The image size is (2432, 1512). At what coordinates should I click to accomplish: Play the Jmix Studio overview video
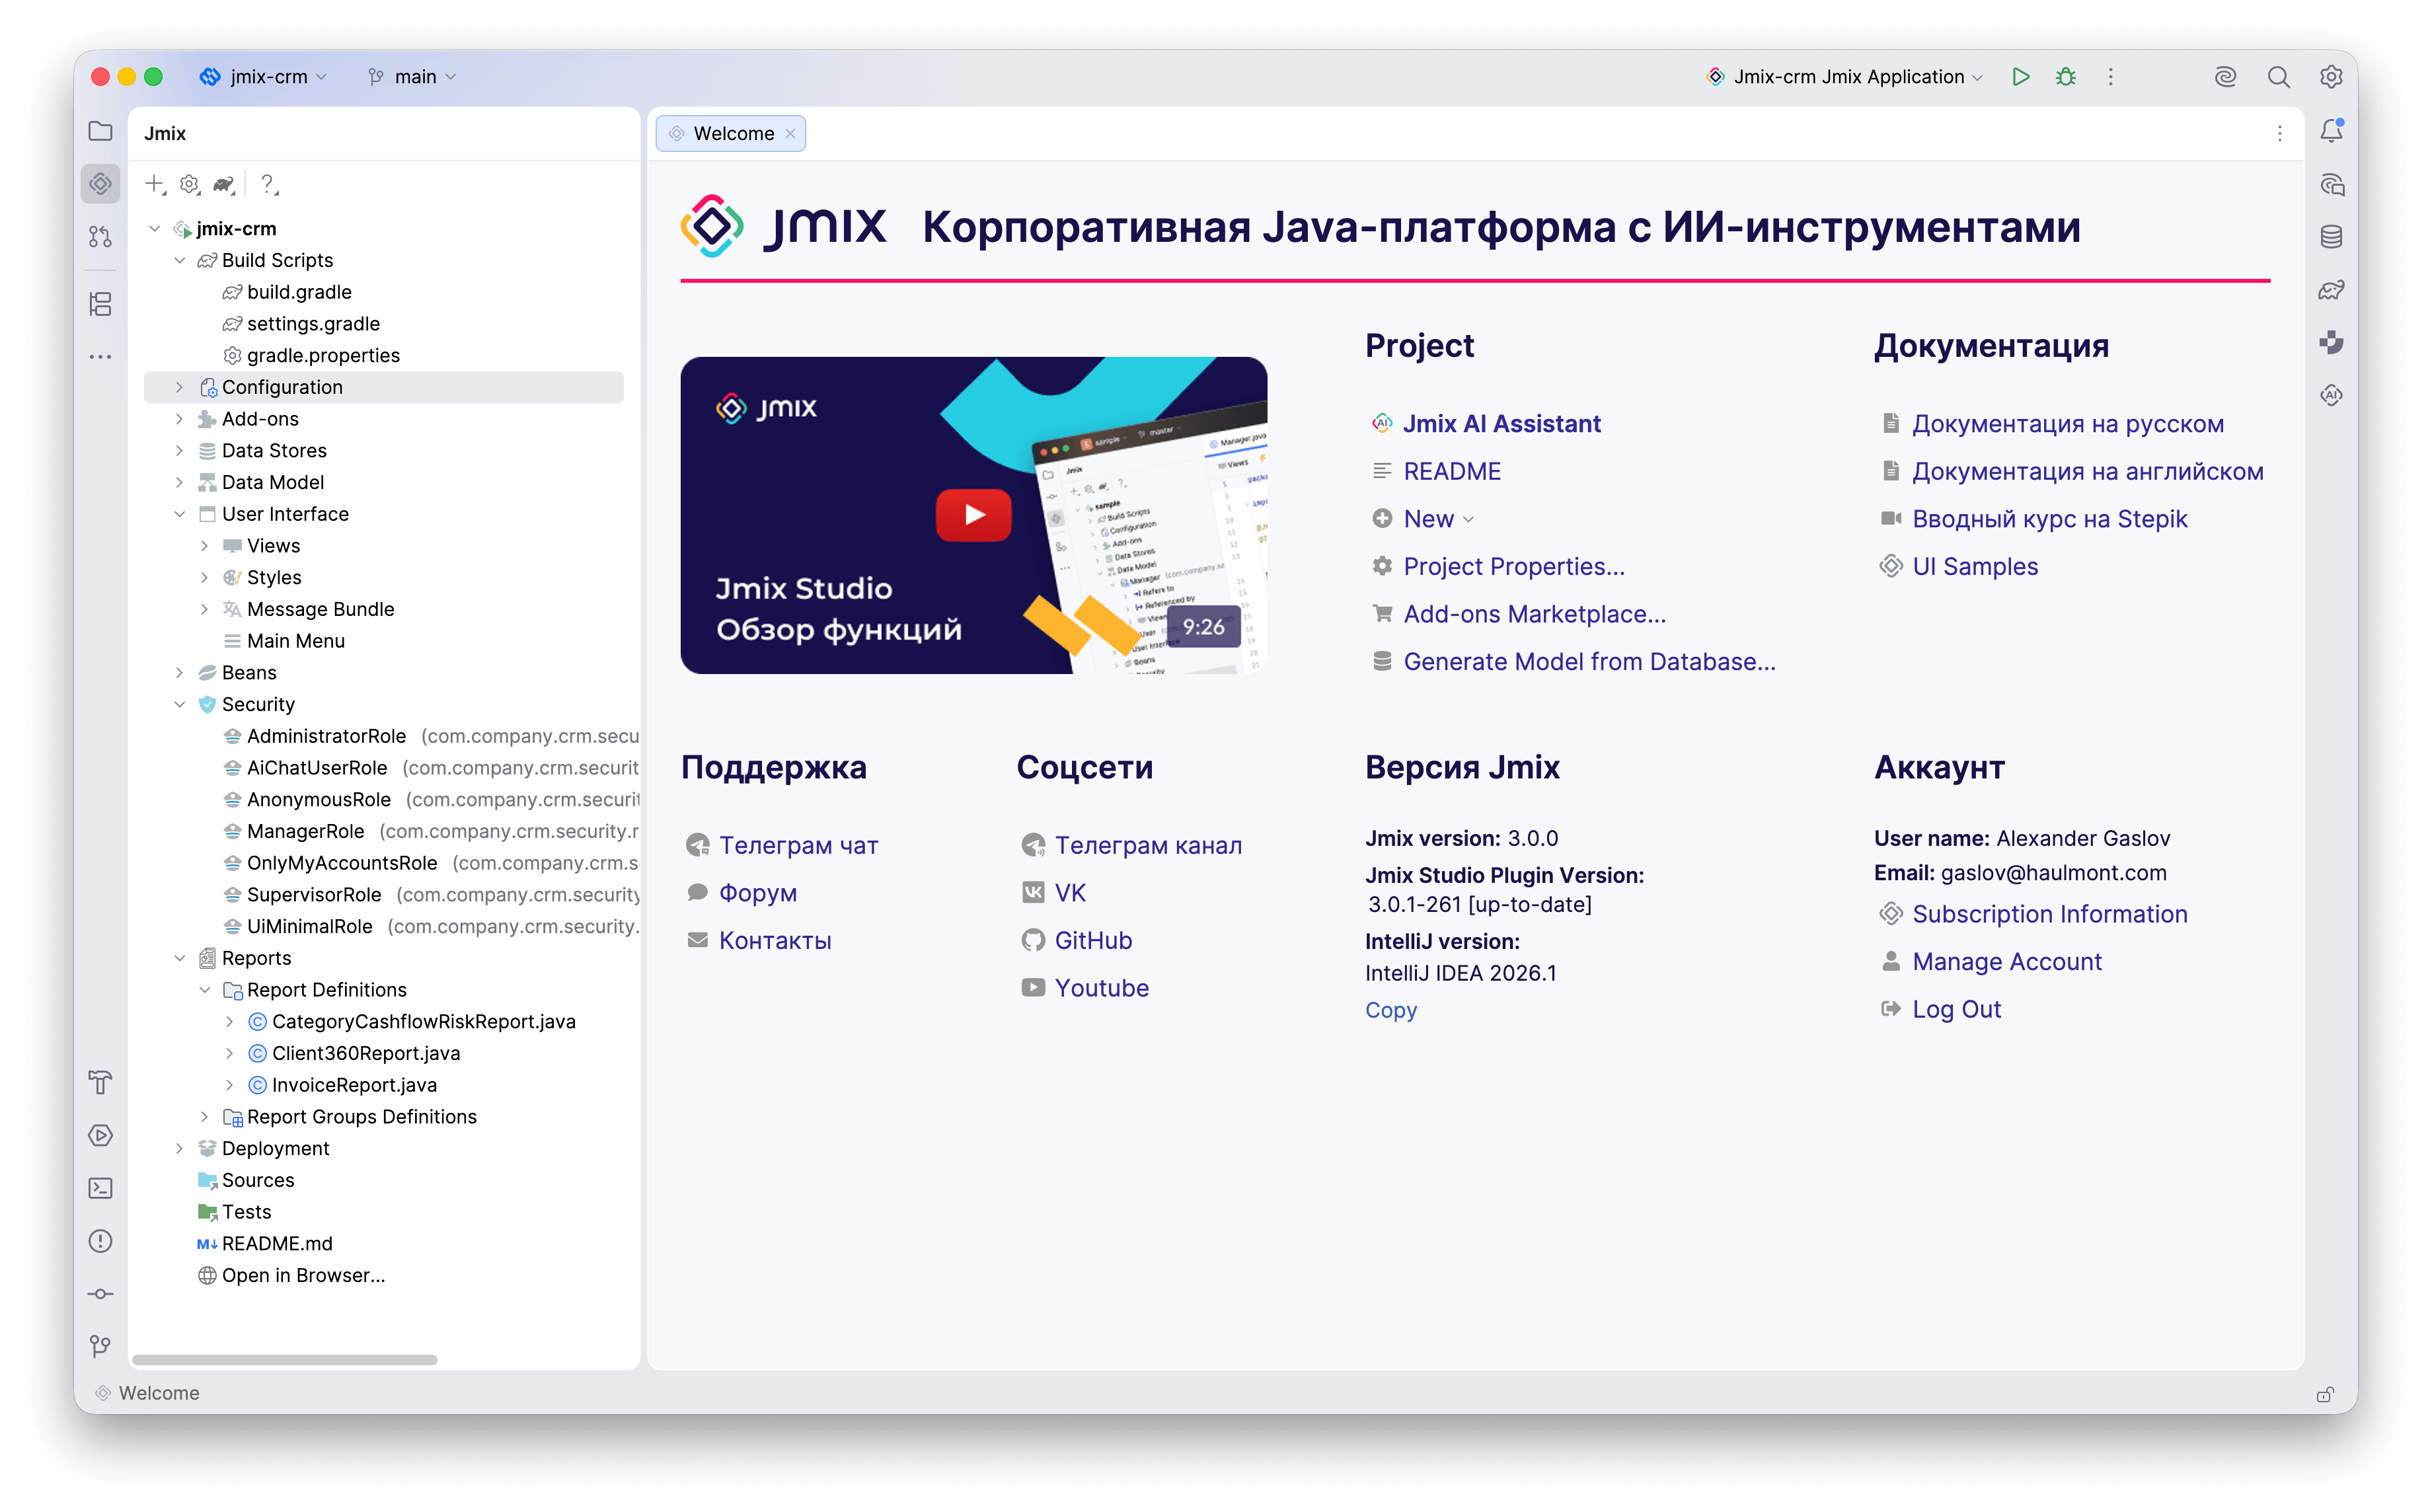point(973,515)
